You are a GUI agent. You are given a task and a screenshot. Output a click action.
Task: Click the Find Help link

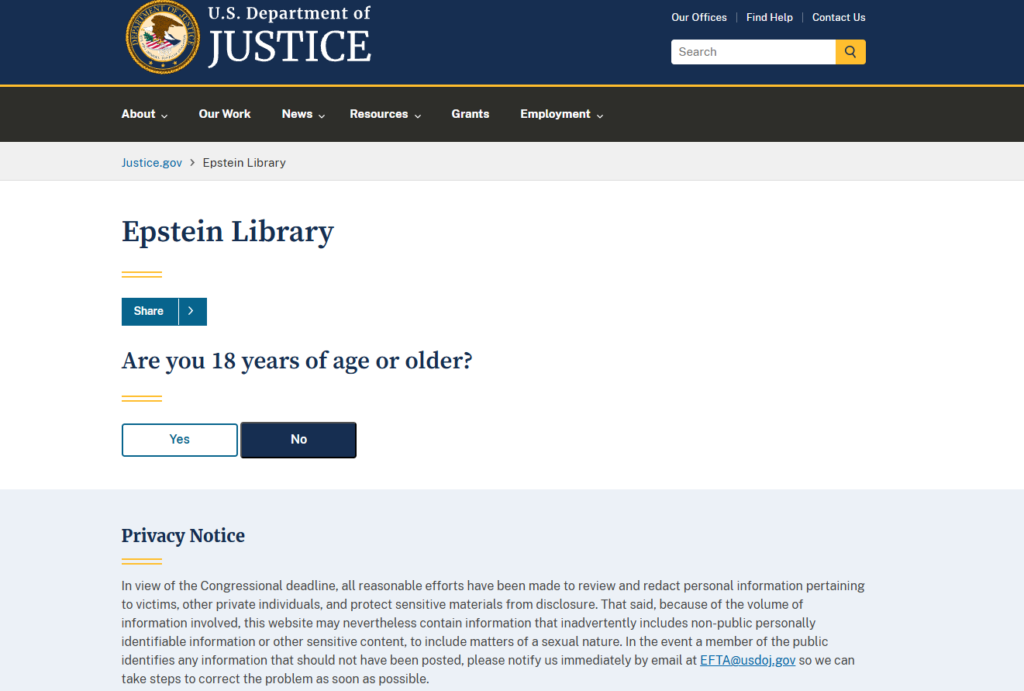(x=769, y=17)
